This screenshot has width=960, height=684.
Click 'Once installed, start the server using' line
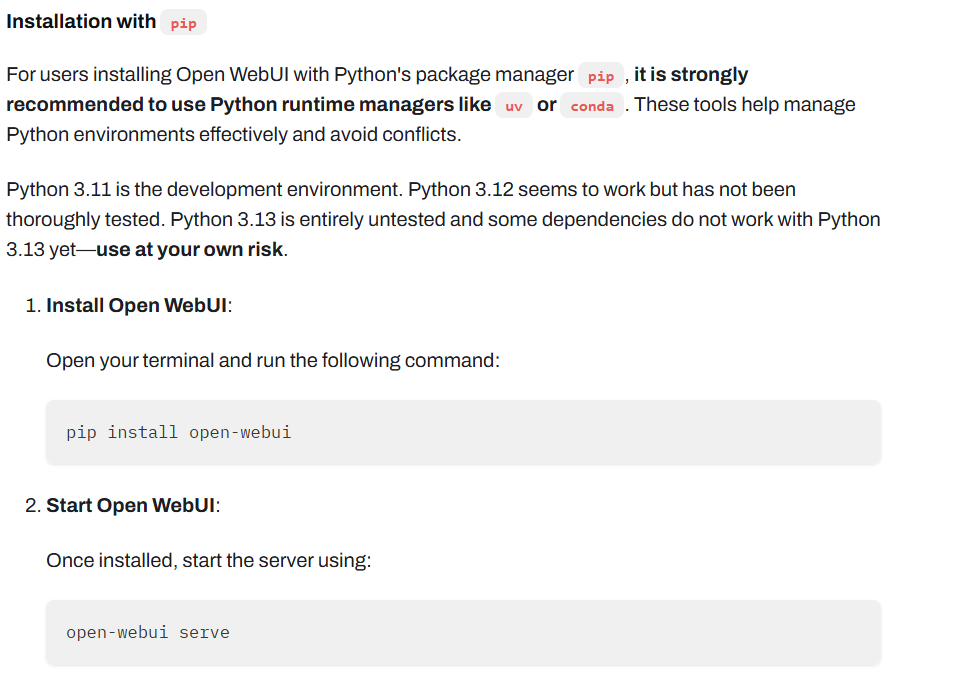pyautogui.click(x=209, y=560)
